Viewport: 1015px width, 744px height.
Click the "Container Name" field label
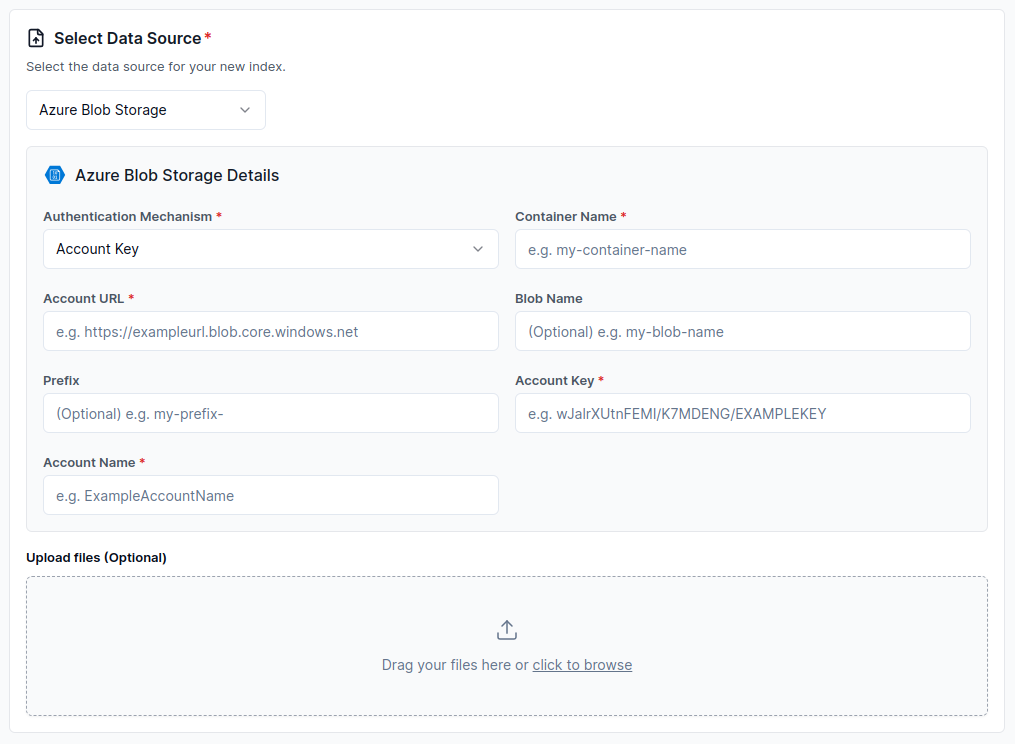(565, 216)
